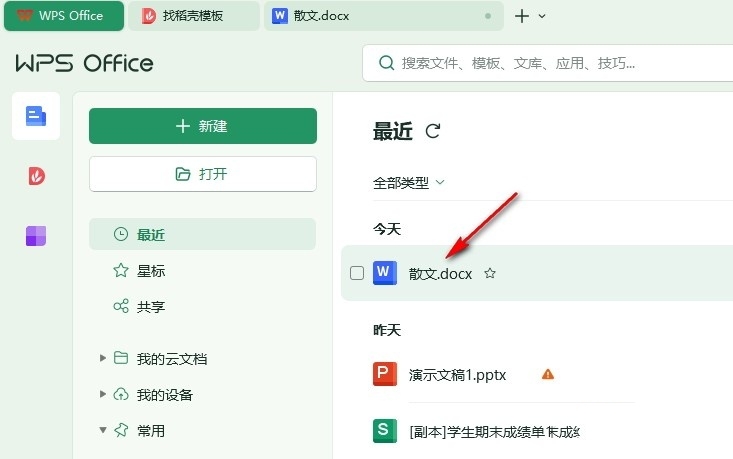Open 我的云文档 folder
The width and height of the screenshot is (733, 459).
[x=172, y=359]
